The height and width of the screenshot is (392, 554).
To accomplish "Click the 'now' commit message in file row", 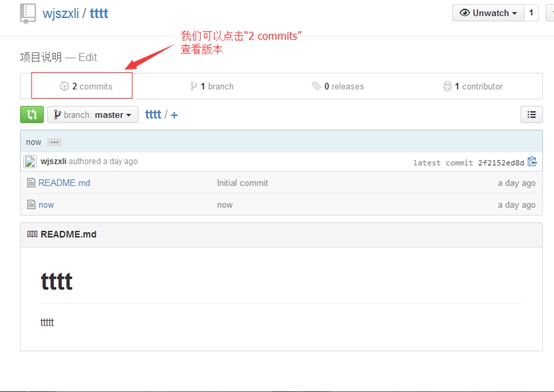I will coord(225,205).
